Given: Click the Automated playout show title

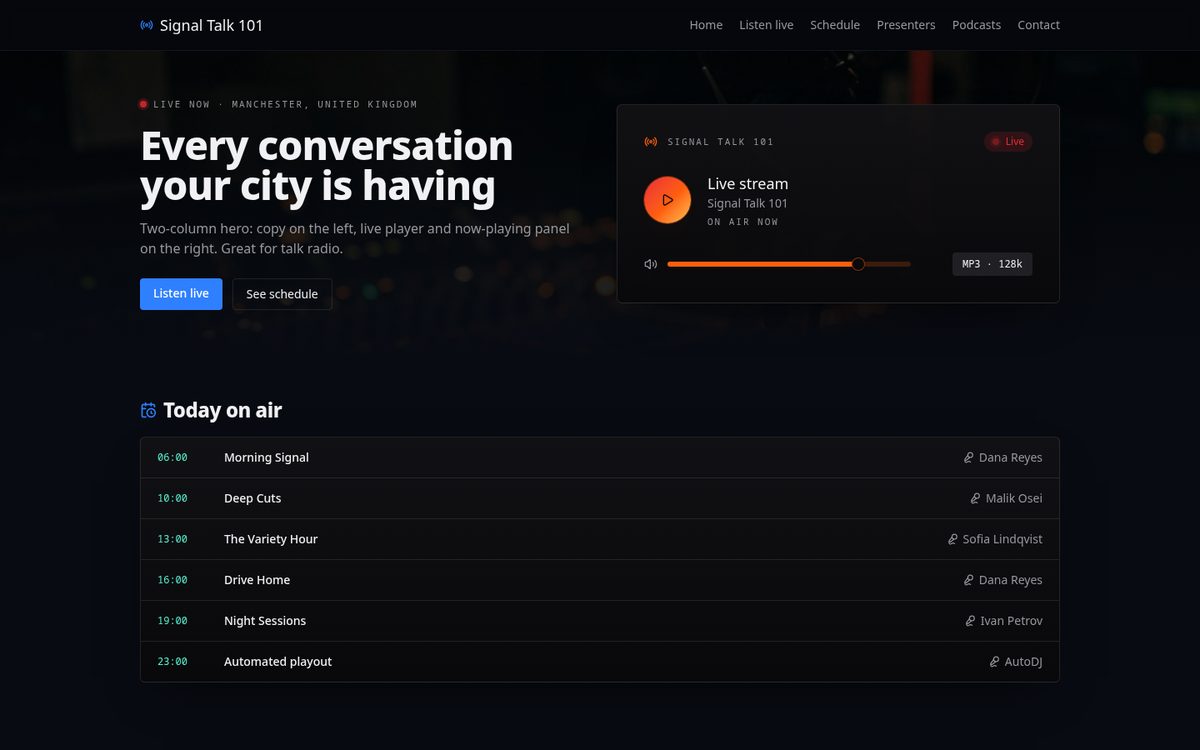Looking at the screenshot, I should 278,662.
